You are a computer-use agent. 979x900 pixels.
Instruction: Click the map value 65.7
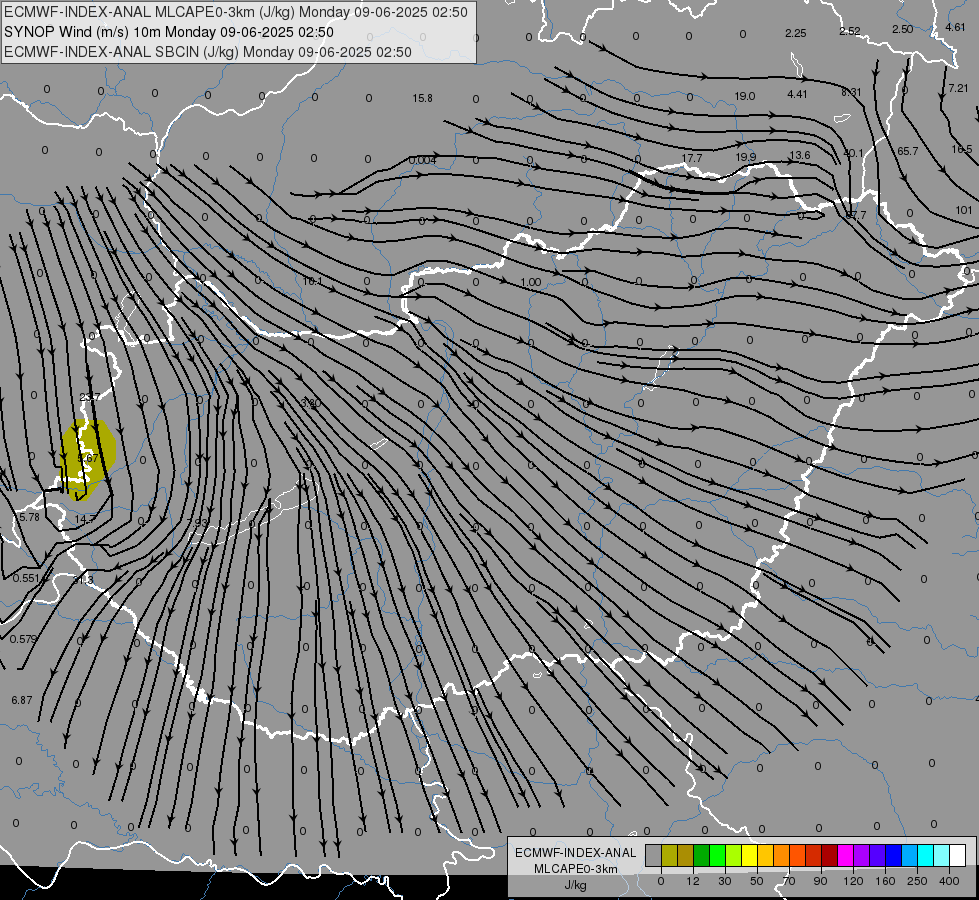(x=908, y=151)
